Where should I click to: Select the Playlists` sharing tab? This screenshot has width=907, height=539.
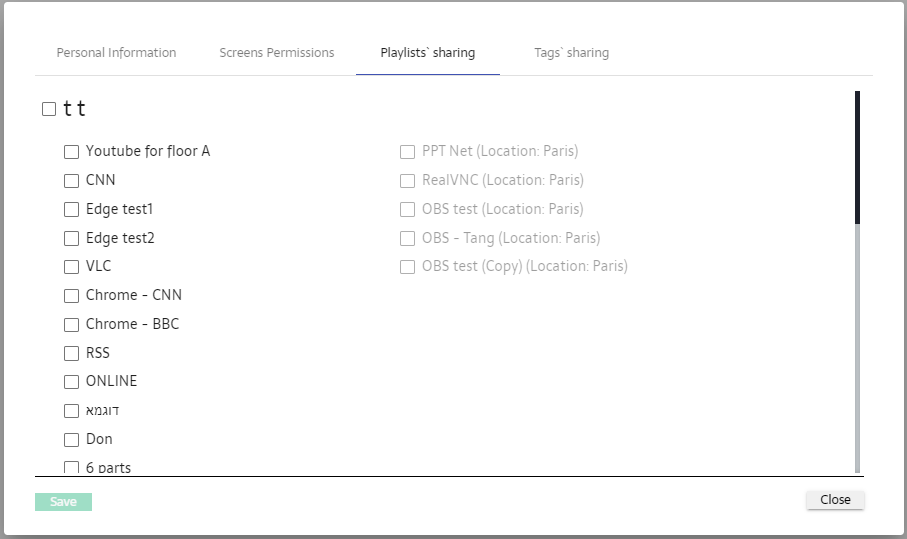427,53
